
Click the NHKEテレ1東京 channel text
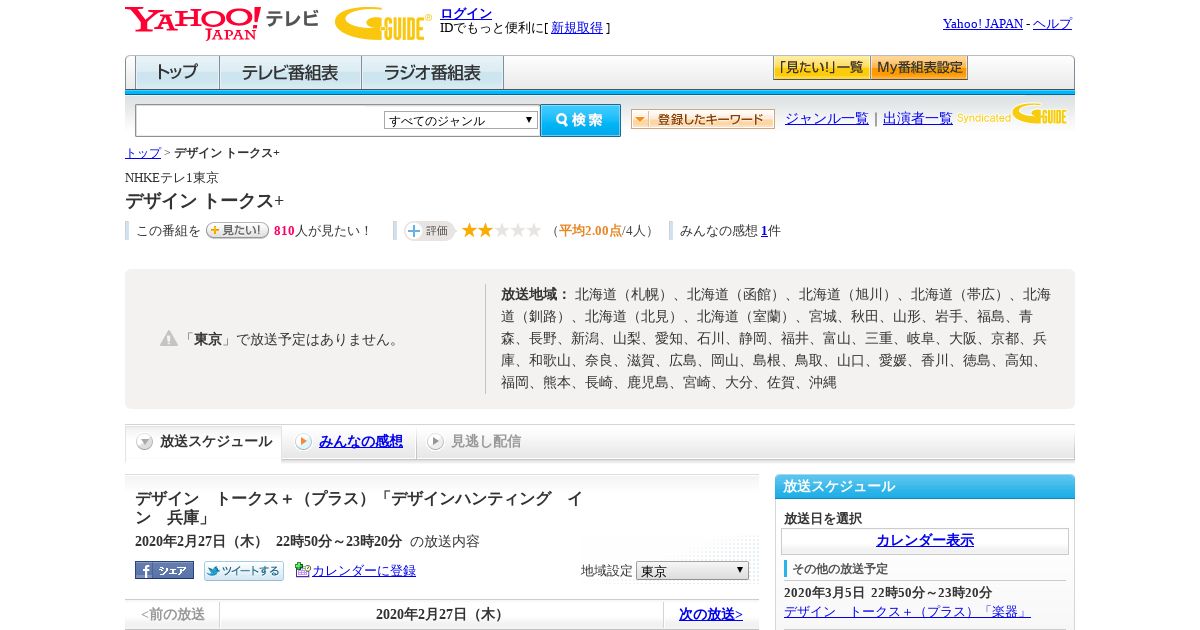172,178
